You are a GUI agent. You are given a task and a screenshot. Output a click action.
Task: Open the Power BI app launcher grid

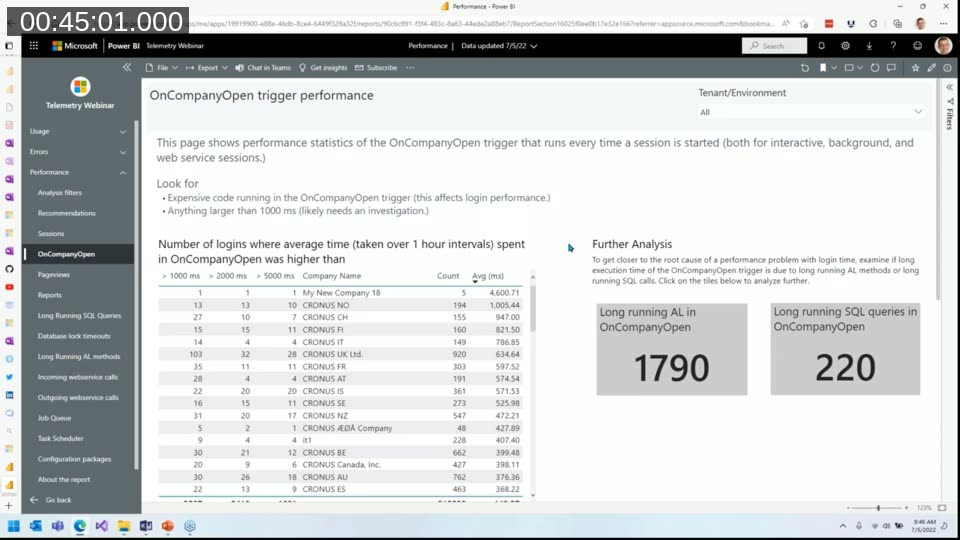tap(34, 45)
